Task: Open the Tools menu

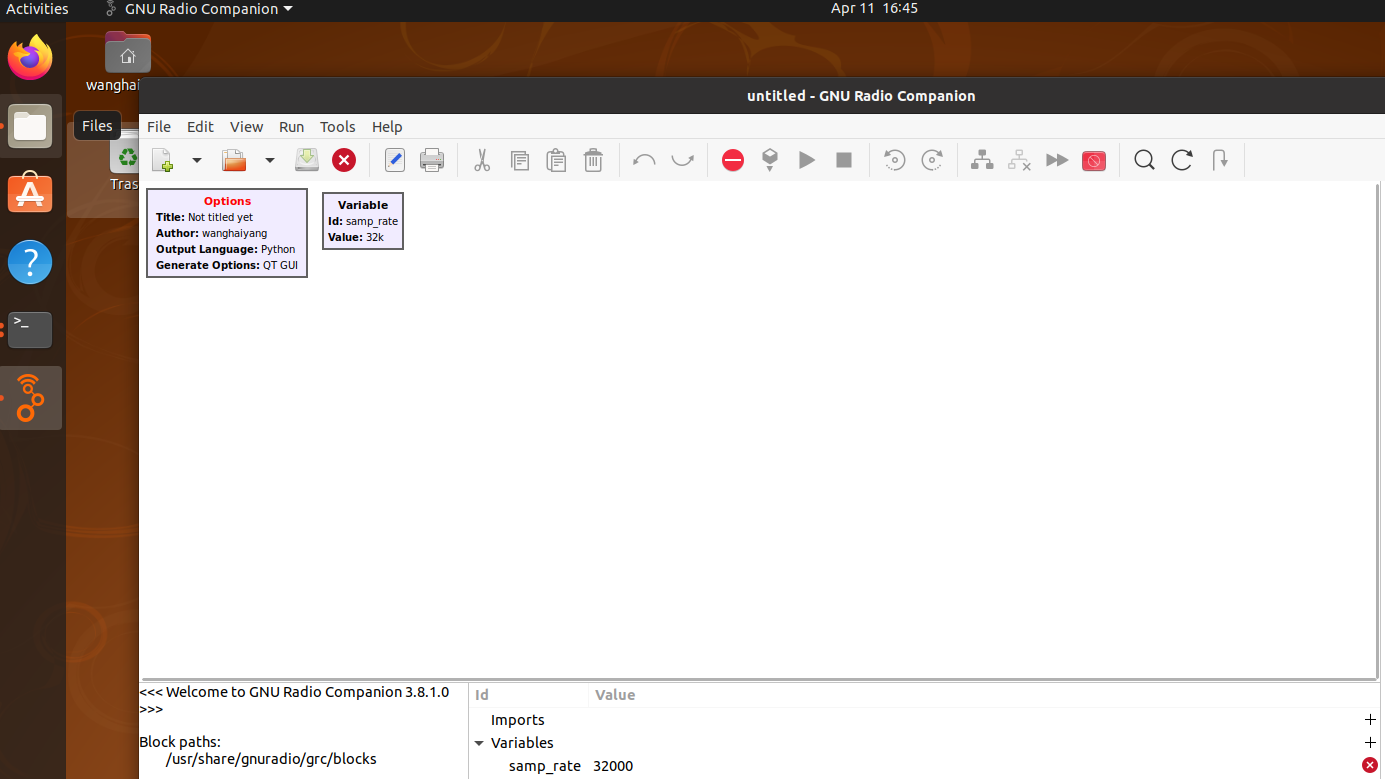Action: coord(337,127)
